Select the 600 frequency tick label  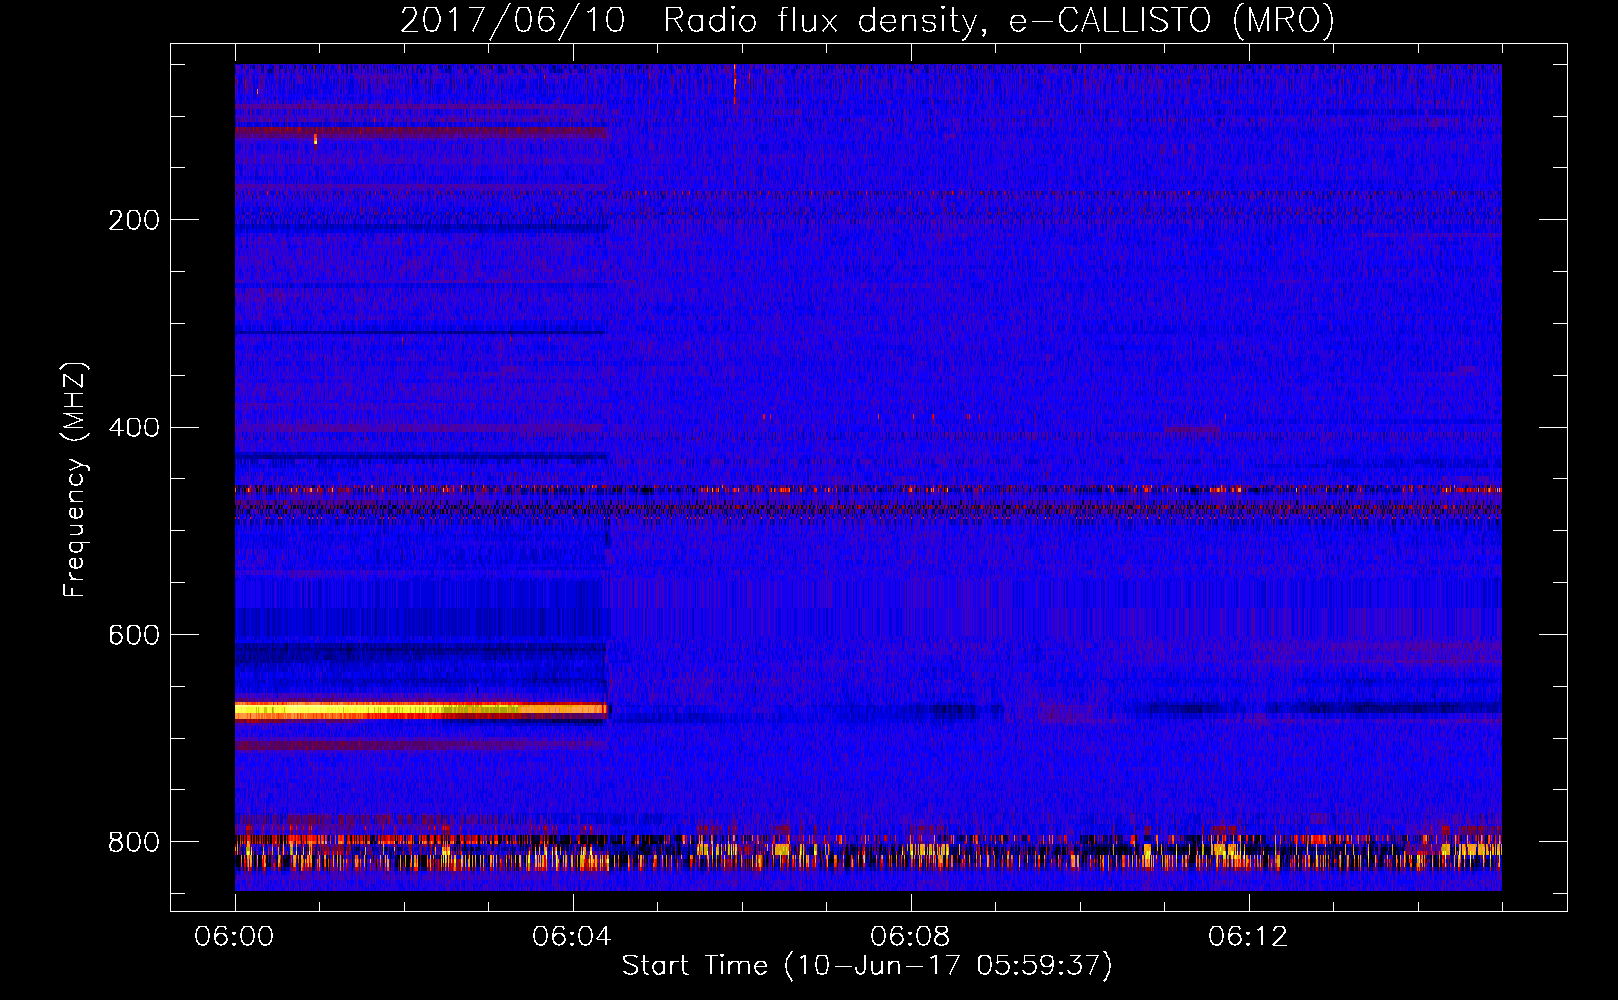click(x=134, y=636)
